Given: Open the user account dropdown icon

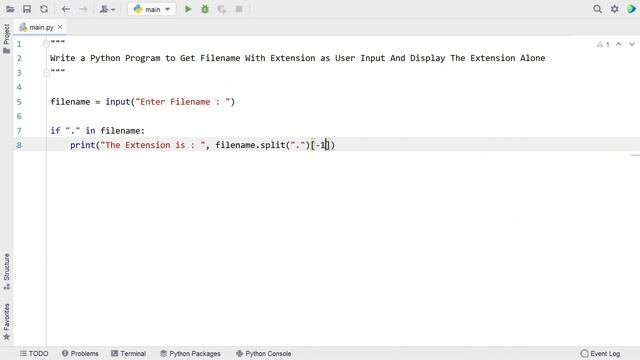Looking at the screenshot, I should coord(107,9).
